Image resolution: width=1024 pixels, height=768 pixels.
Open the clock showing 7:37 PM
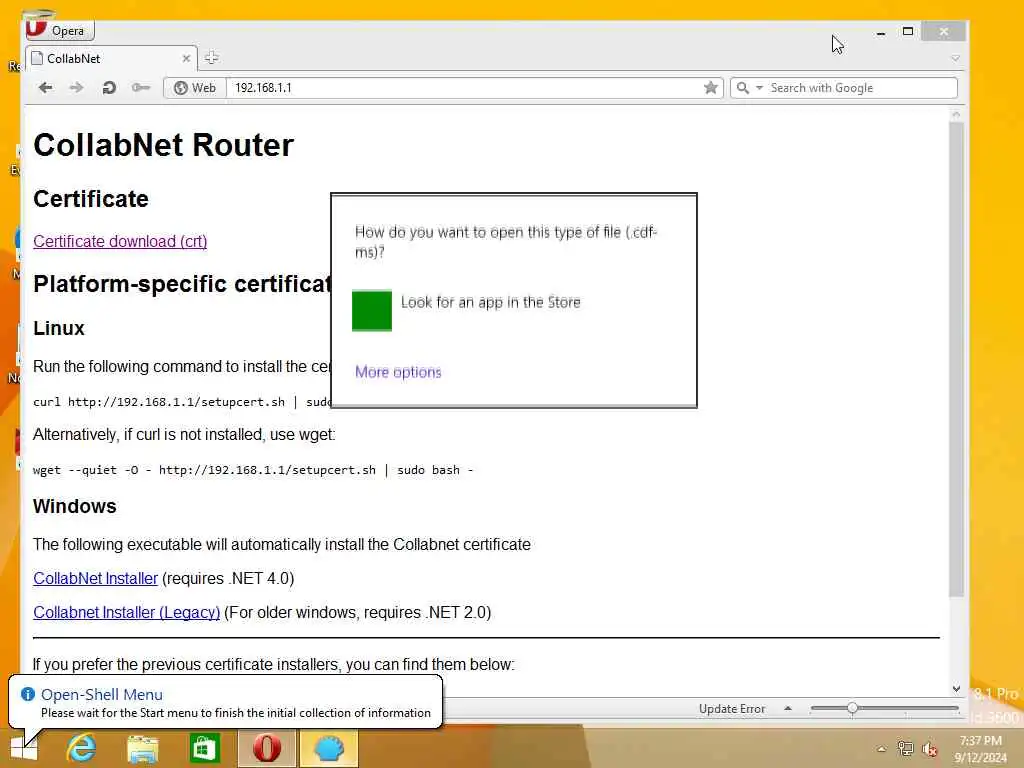[x=980, y=749]
